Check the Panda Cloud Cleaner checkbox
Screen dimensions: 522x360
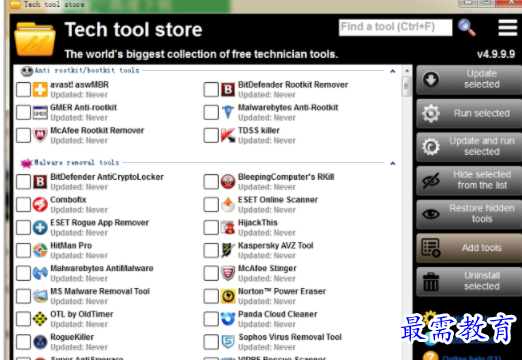point(211,319)
